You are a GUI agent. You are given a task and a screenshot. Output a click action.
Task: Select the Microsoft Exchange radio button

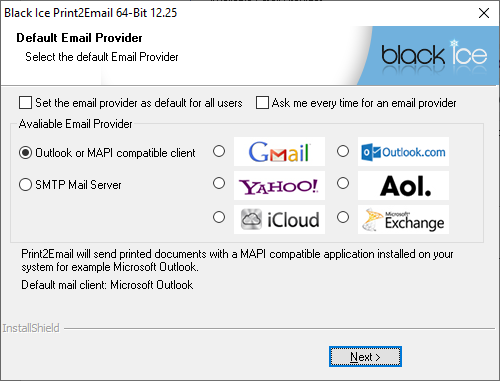[x=343, y=217]
